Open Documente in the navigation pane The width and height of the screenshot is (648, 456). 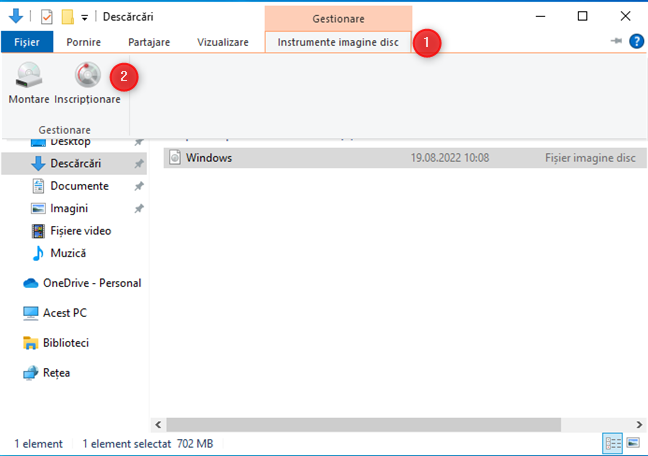click(79, 186)
